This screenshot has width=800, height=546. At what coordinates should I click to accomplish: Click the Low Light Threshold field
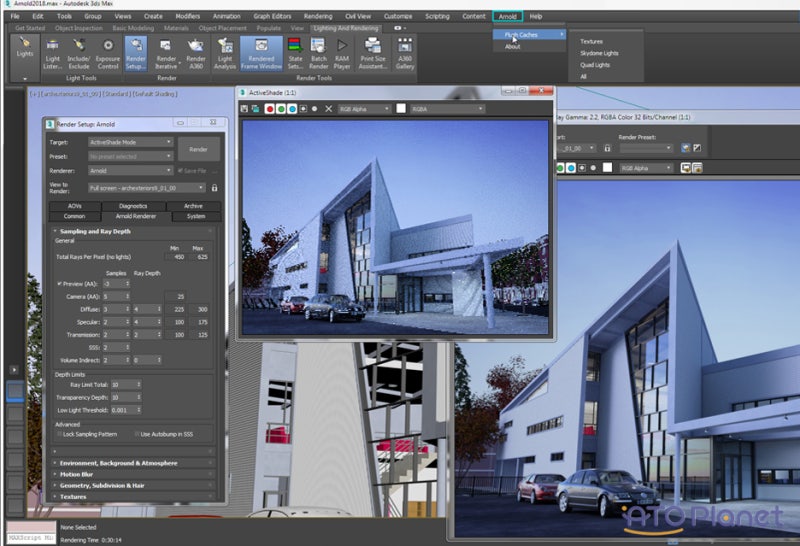click(122, 410)
